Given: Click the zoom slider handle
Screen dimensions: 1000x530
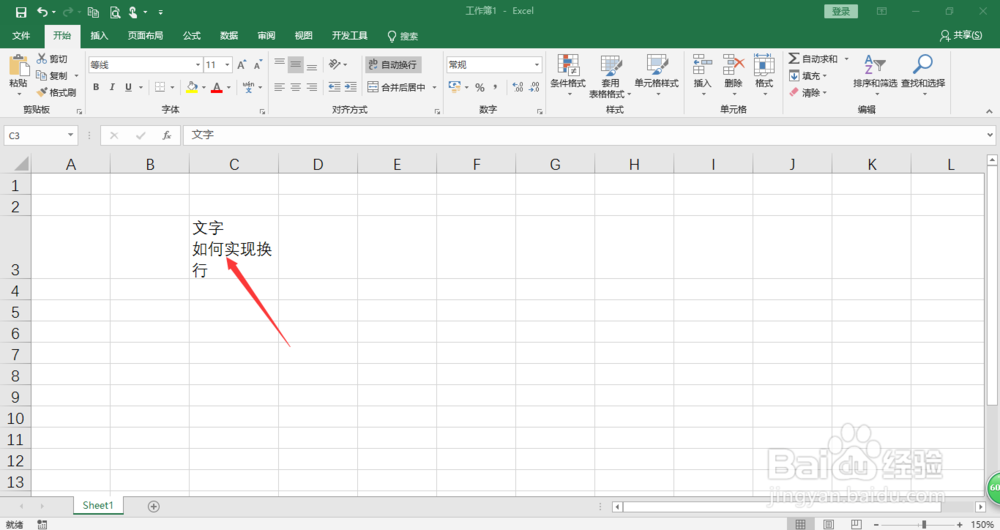Looking at the screenshot, I should [923, 524].
